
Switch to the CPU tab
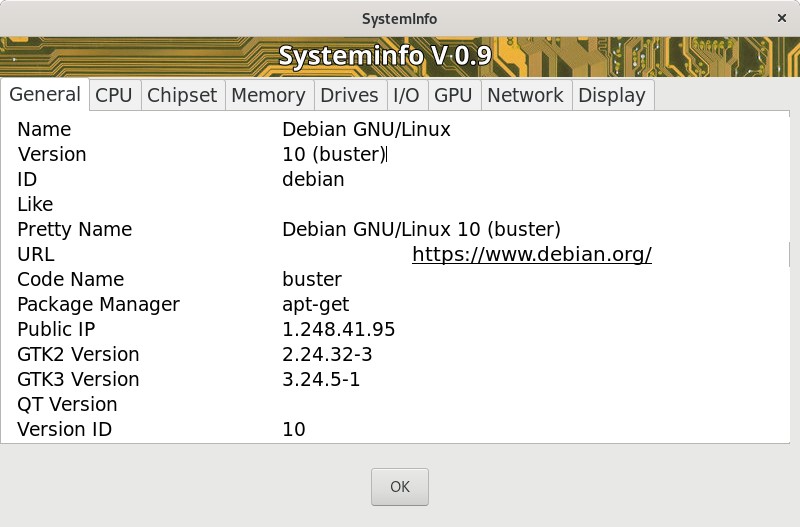(x=113, y=95)
